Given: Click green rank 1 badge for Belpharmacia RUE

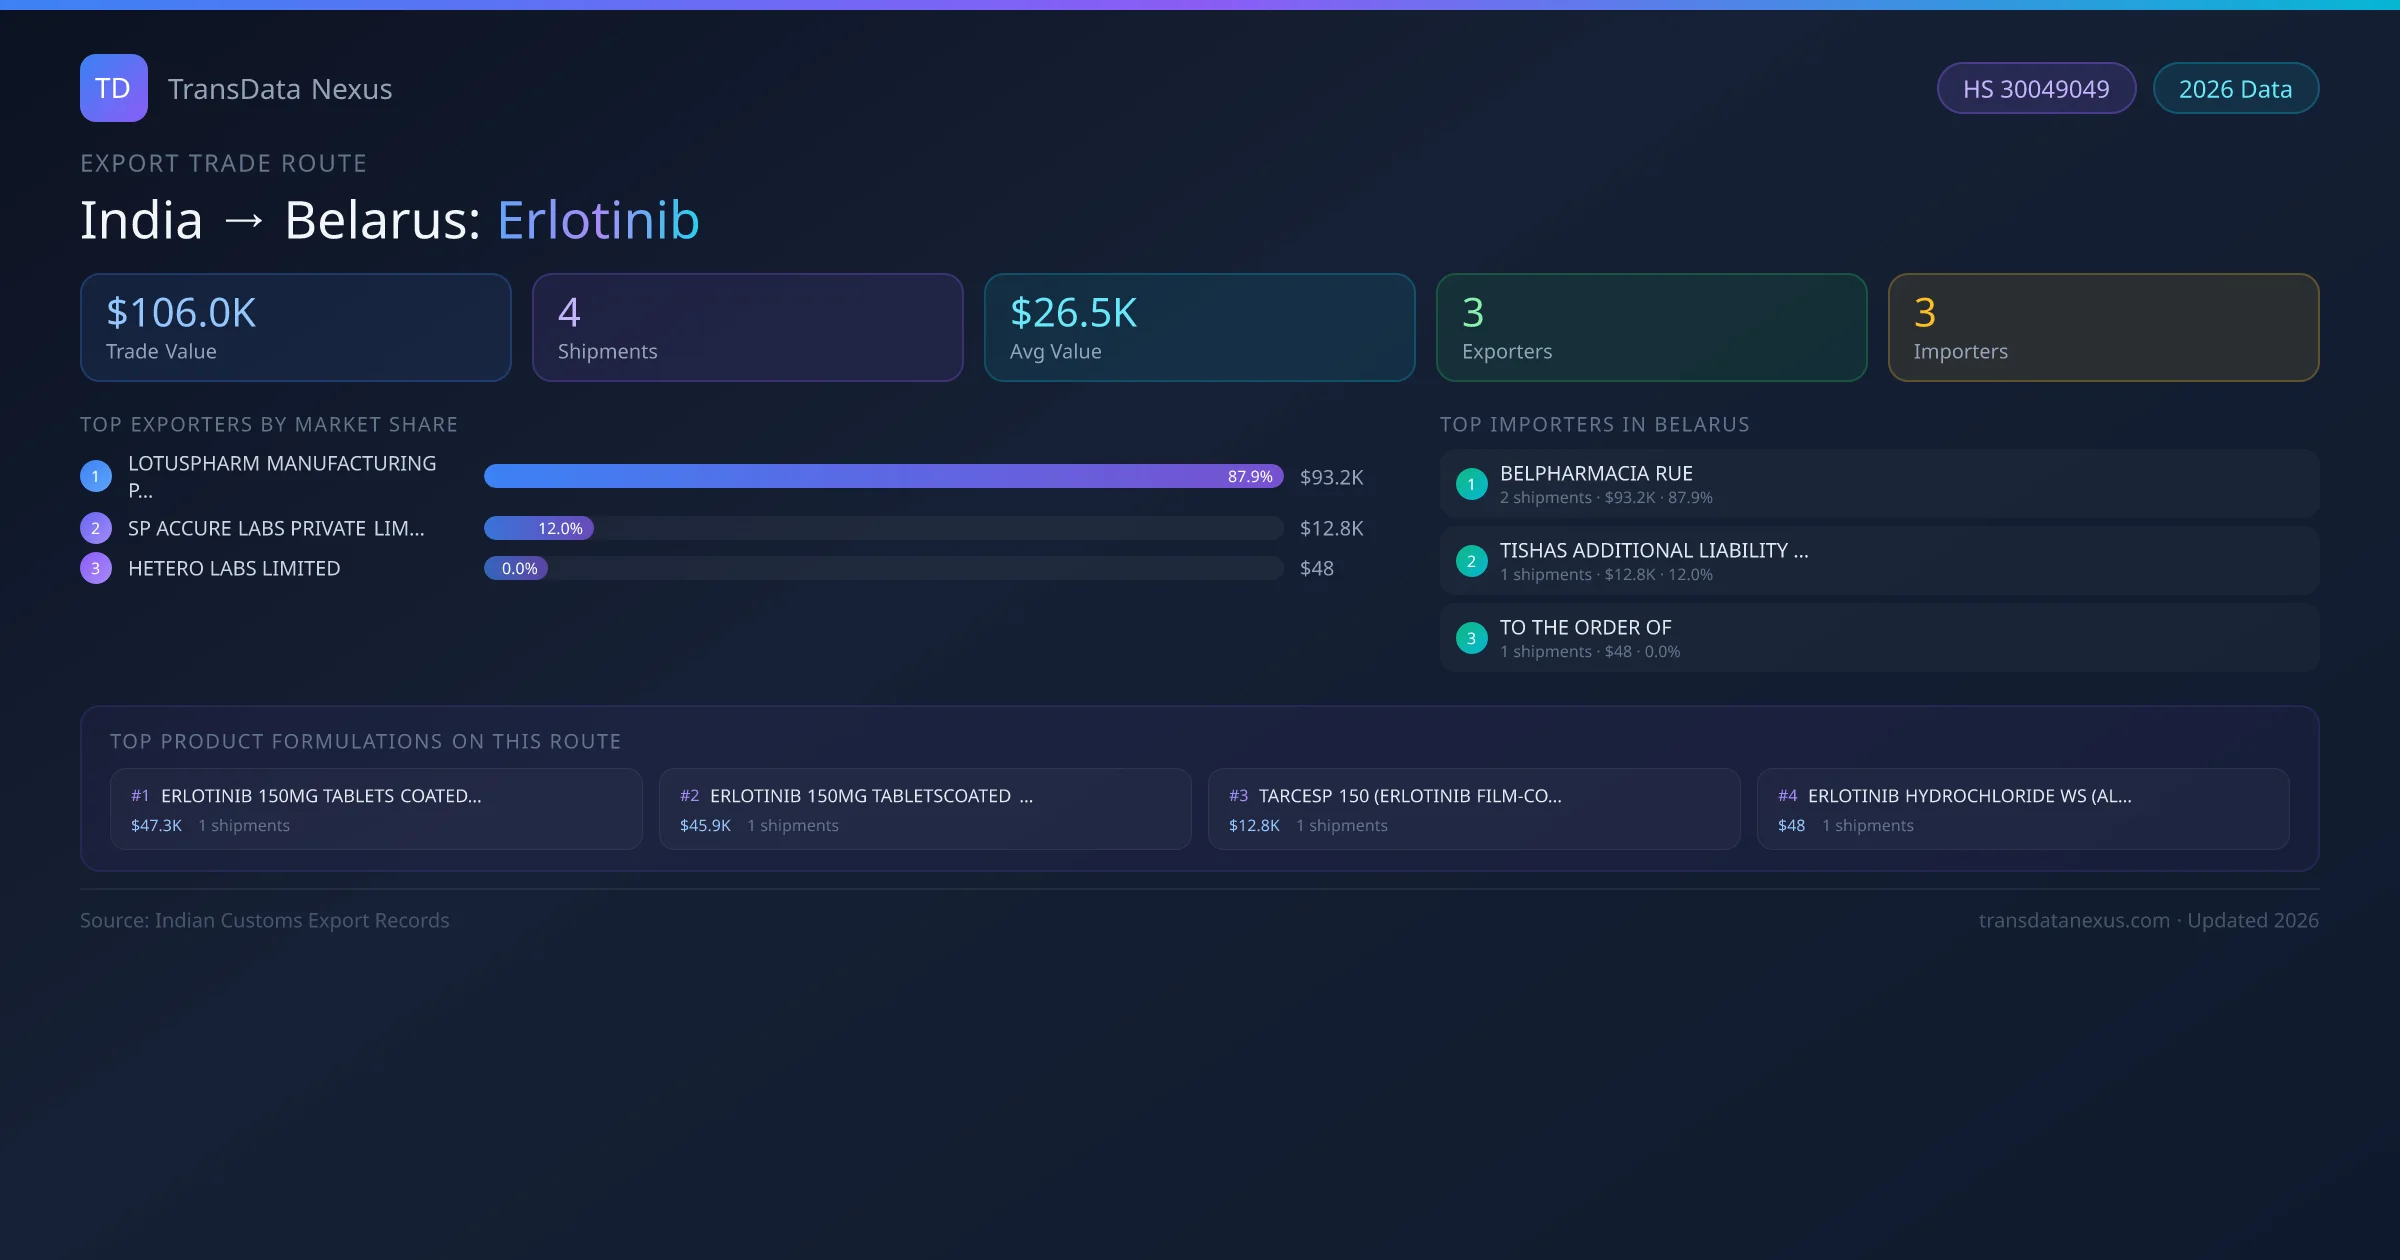Looking at the screenshot, I should coord(1471,484).
